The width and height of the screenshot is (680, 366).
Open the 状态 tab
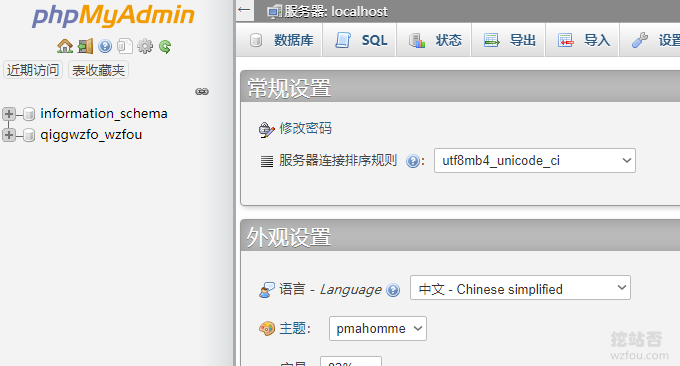tap(435, 40)
